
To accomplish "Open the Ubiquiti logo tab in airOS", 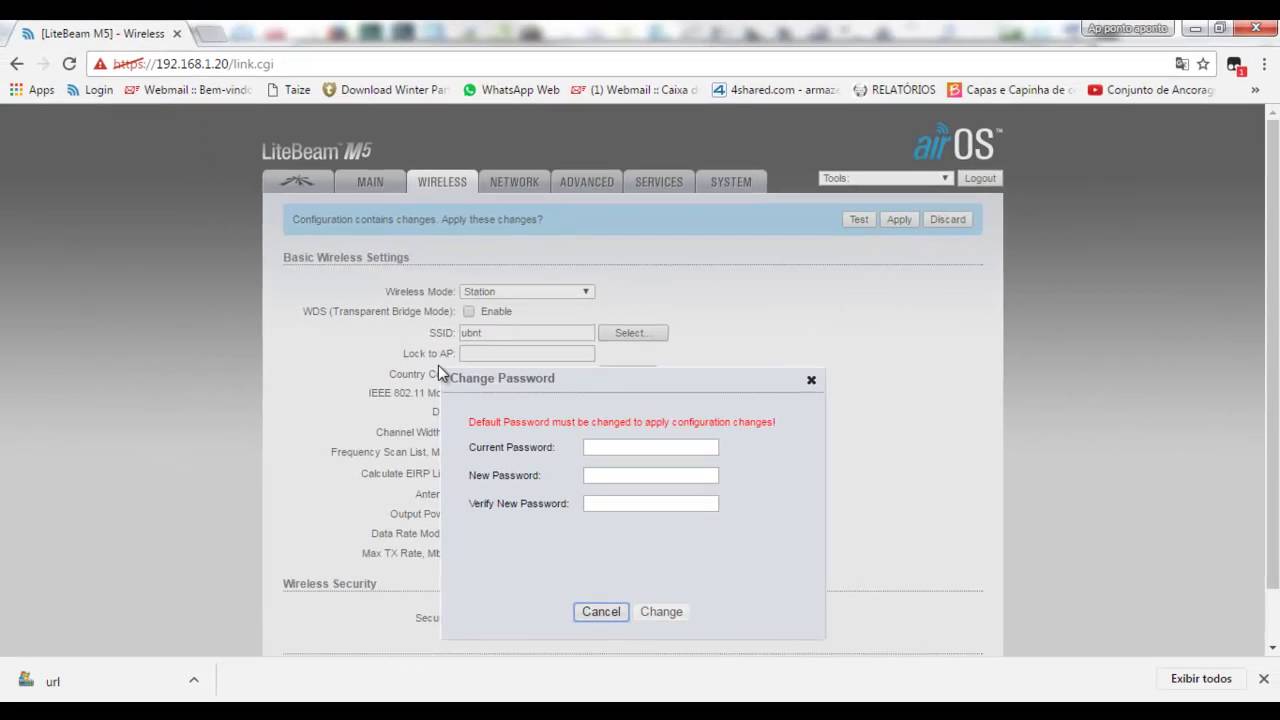I will click(x=297, y=182).
